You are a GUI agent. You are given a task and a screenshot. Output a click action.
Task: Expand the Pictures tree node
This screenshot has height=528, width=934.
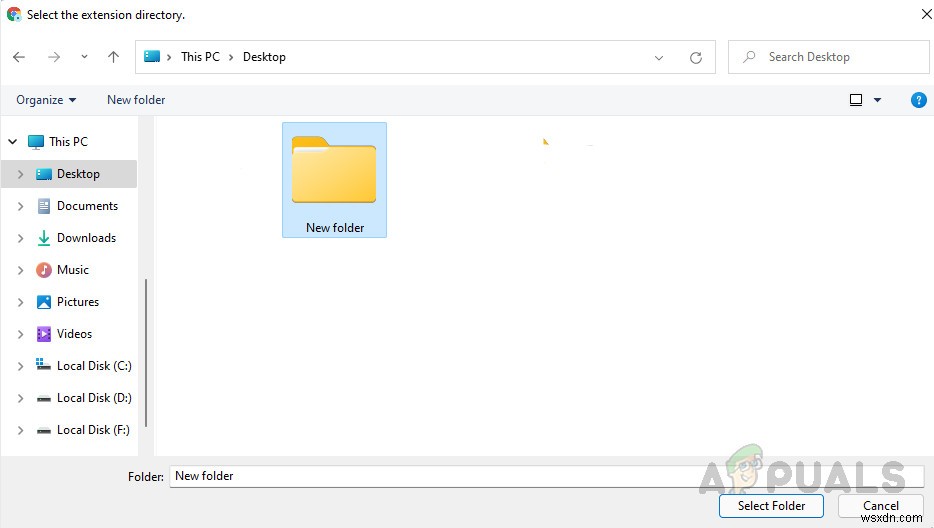(x=20, y=303)
